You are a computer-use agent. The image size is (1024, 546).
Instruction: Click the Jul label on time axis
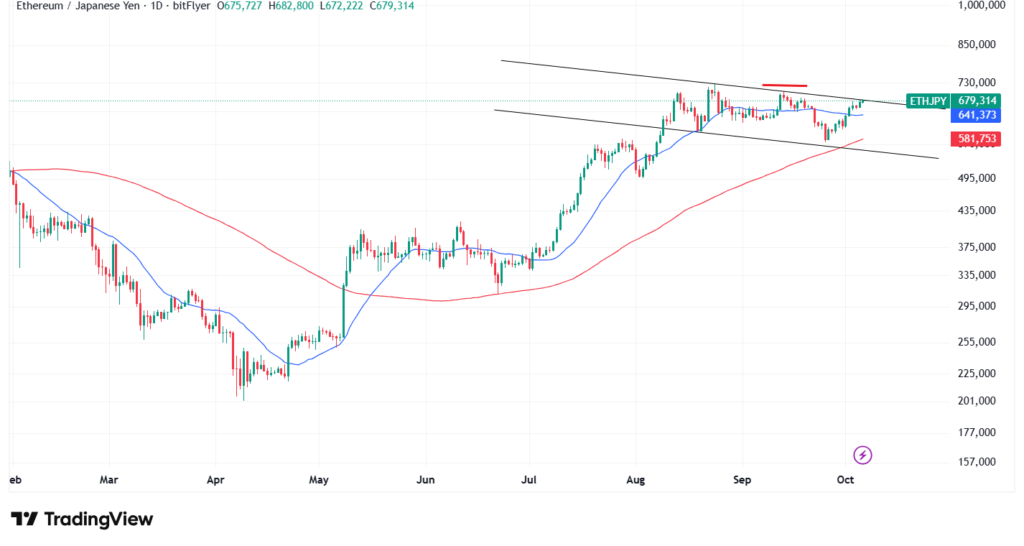click(x=529, y=480)
